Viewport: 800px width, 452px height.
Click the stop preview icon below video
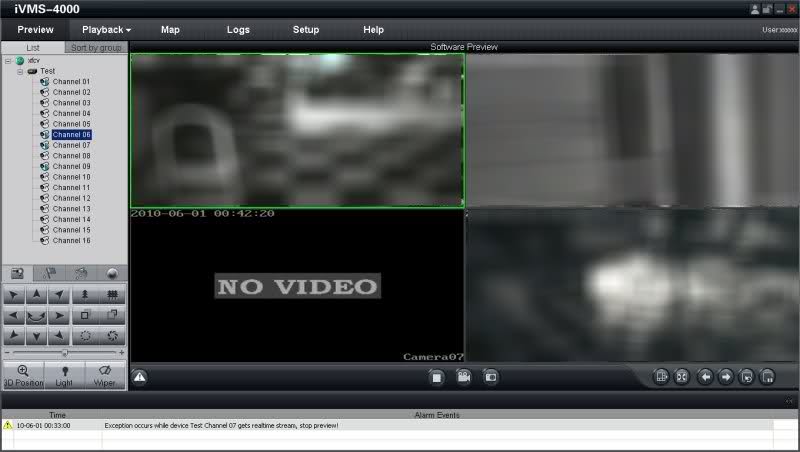tap(436, 377)
